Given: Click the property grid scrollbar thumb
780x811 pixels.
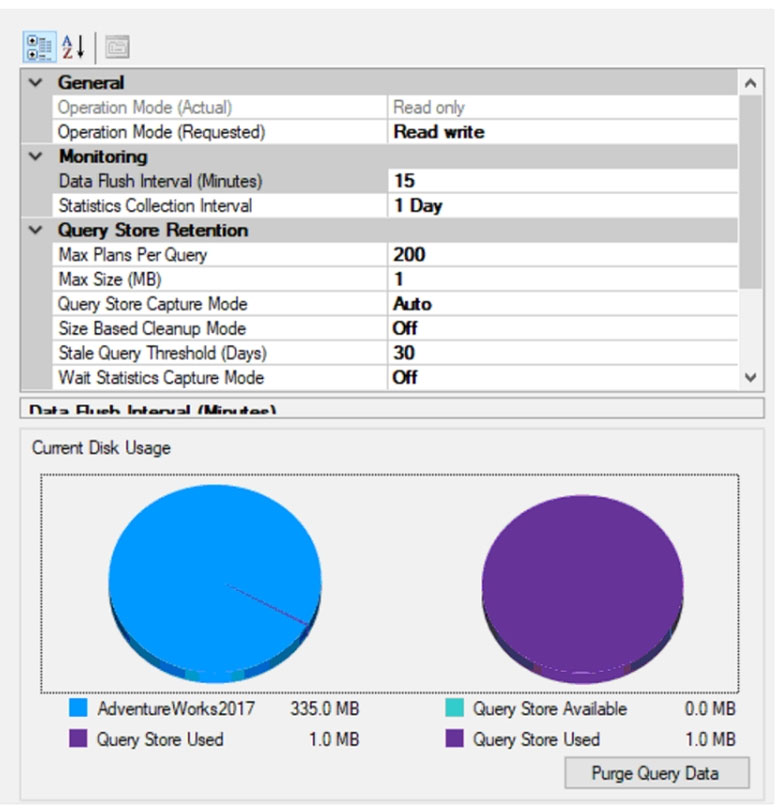Looking at the screenshot, I should [x=751, y=191].
